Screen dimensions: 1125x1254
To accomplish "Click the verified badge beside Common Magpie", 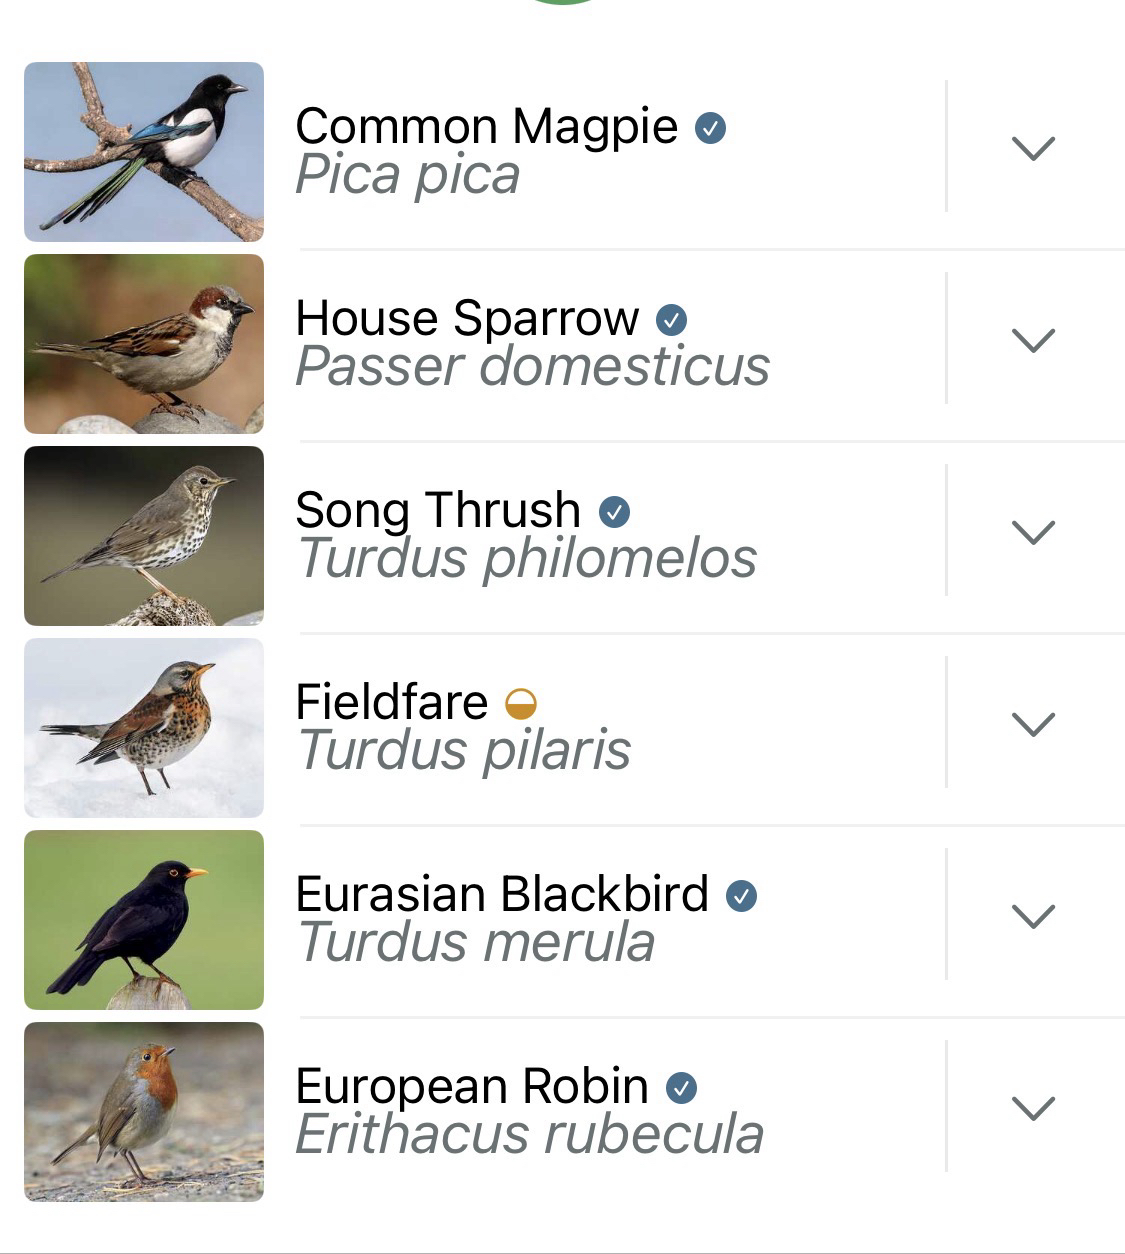I will click(x=711, y=128).
